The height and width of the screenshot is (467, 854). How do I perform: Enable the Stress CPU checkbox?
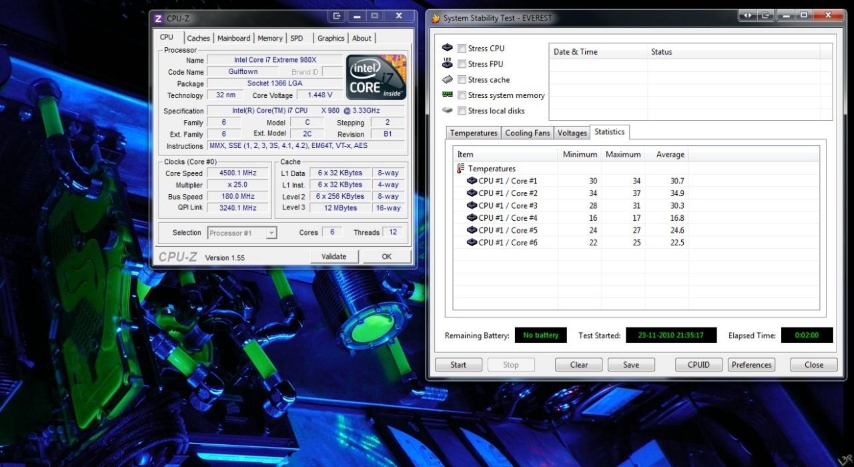coord(462,48)
